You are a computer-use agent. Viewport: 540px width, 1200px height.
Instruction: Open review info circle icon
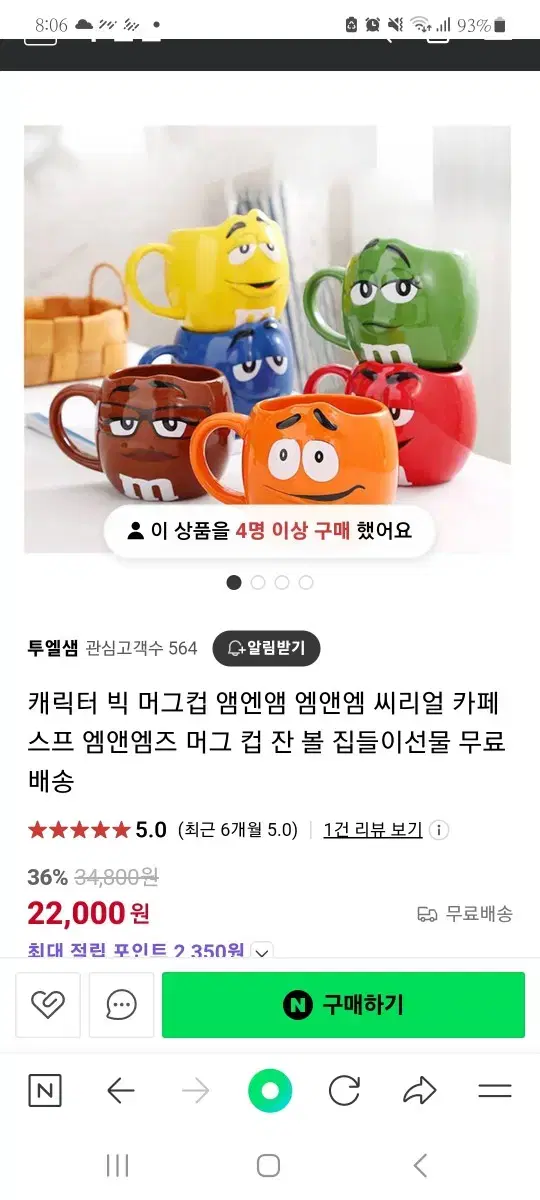pos(439,830)
